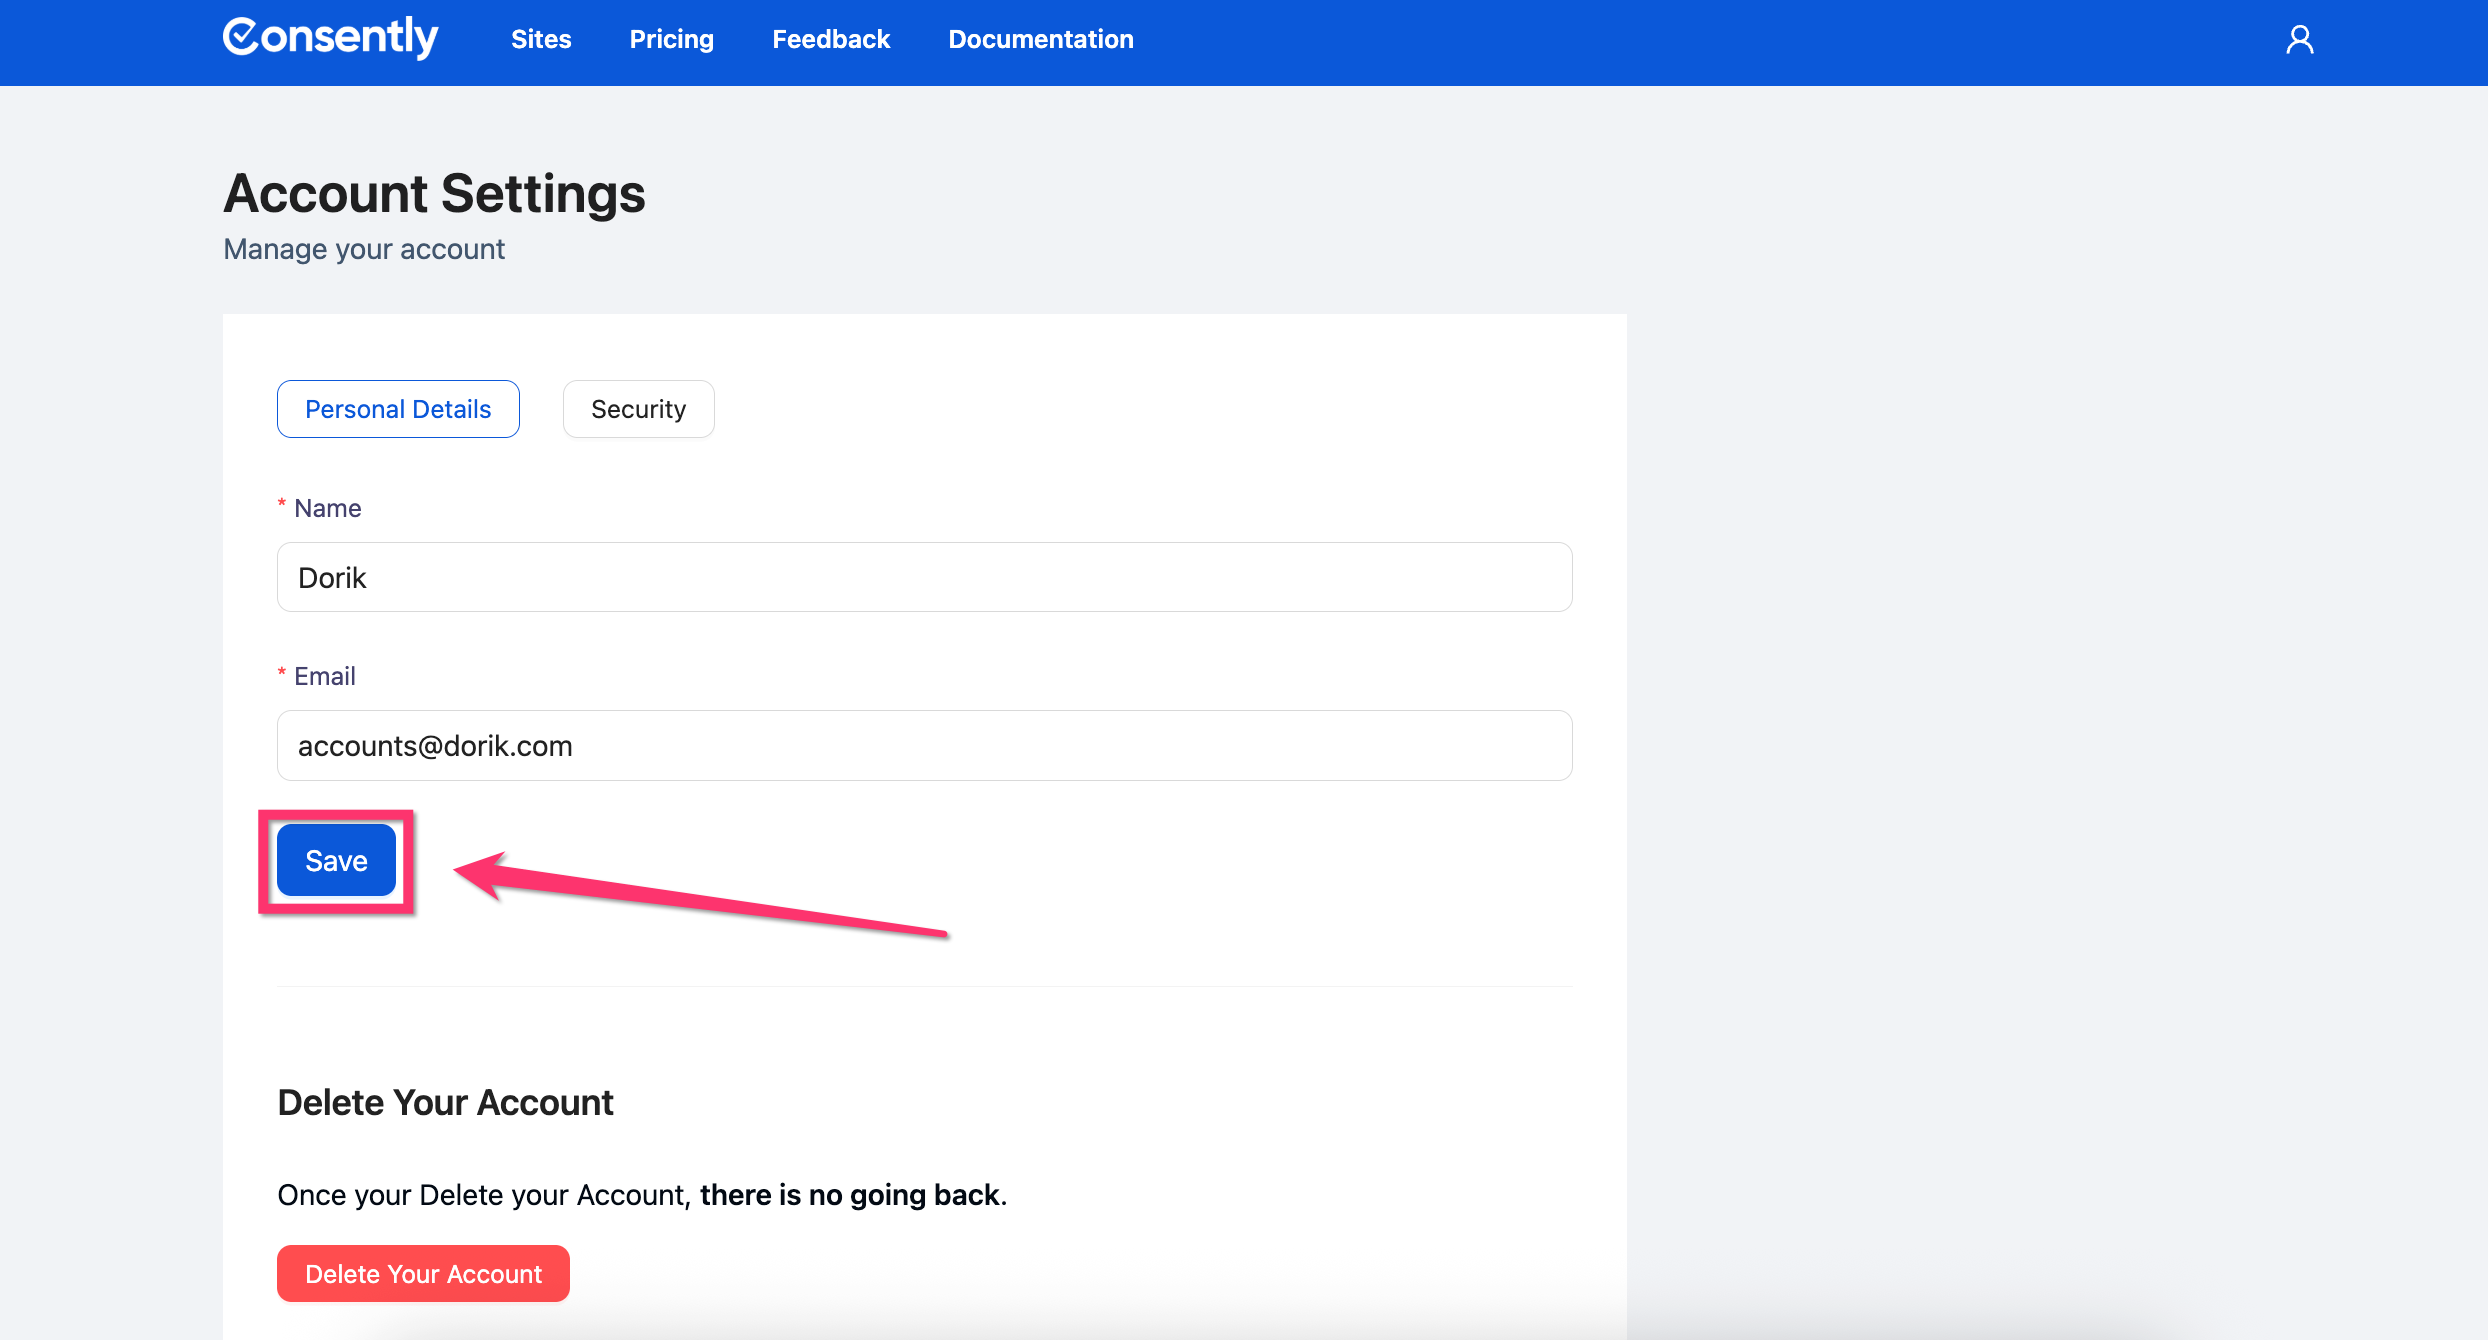The height and width of the screenshot is (1340, 2488).
Task: Click the Email field label
Action: coord(324,676)
